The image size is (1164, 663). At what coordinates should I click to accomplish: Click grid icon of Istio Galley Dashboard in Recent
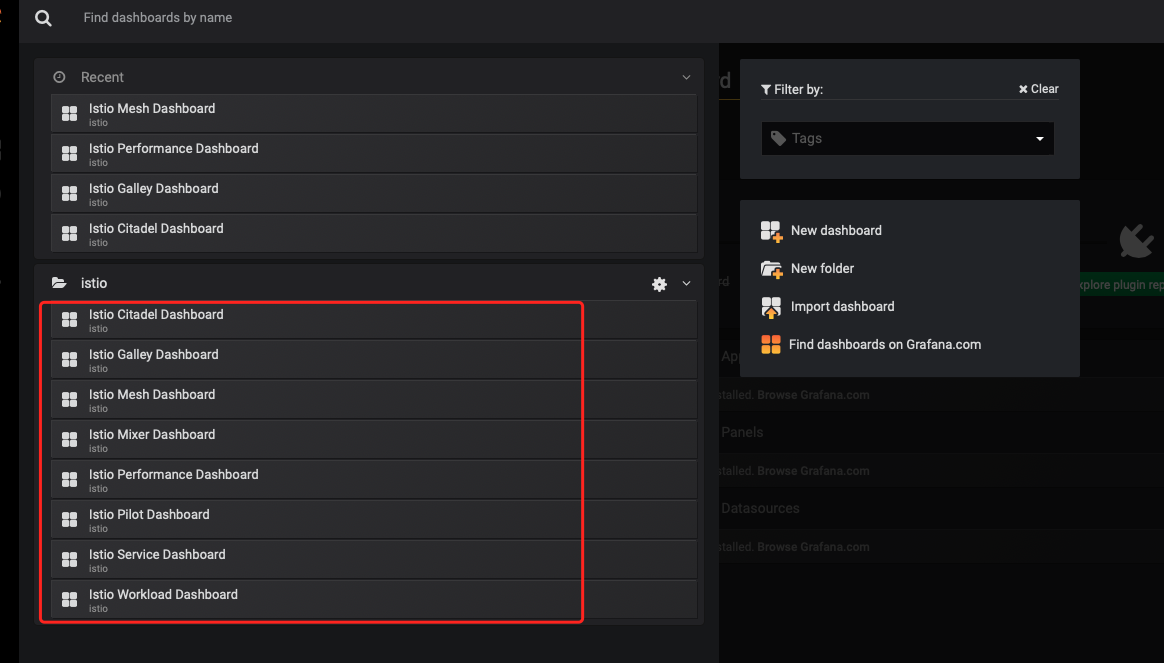(70, 194)
